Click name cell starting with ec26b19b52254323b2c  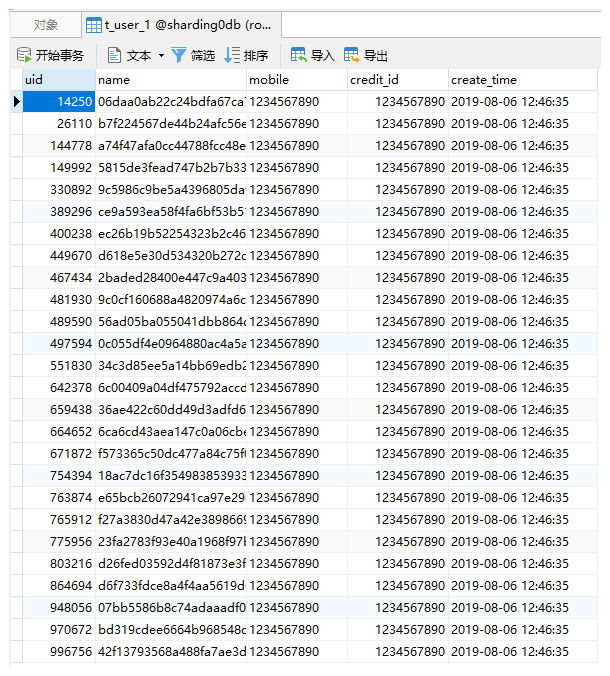171,234
